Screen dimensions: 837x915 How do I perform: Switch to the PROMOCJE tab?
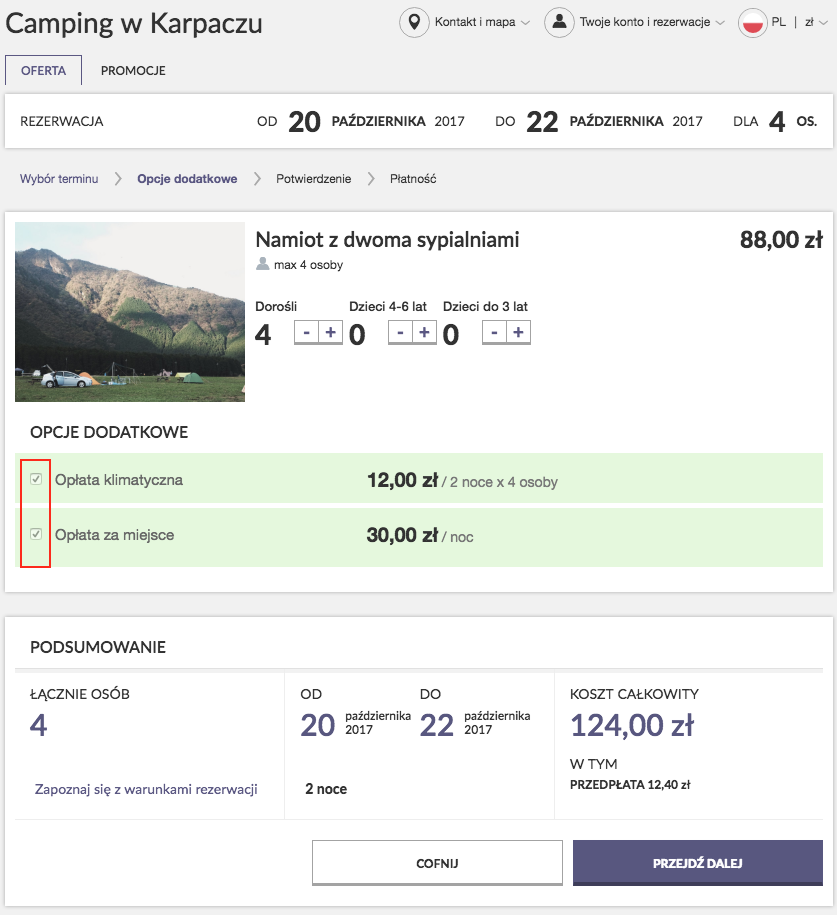[133, 71]
